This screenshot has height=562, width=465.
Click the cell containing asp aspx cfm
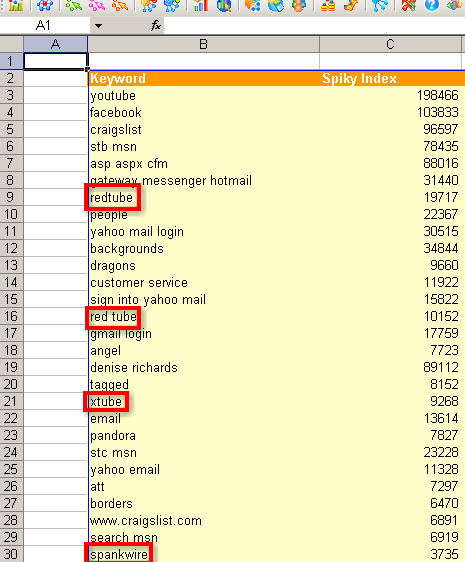click(203, 163)
